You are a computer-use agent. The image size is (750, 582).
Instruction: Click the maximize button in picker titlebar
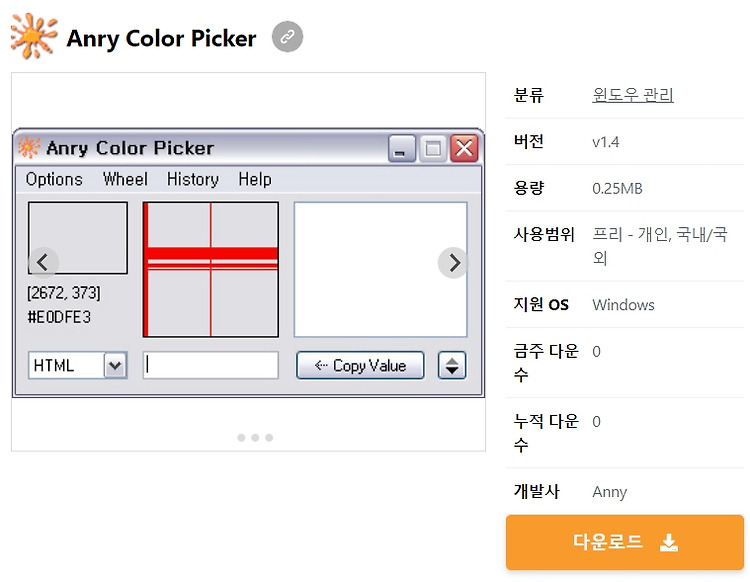[x=433, y=148]
